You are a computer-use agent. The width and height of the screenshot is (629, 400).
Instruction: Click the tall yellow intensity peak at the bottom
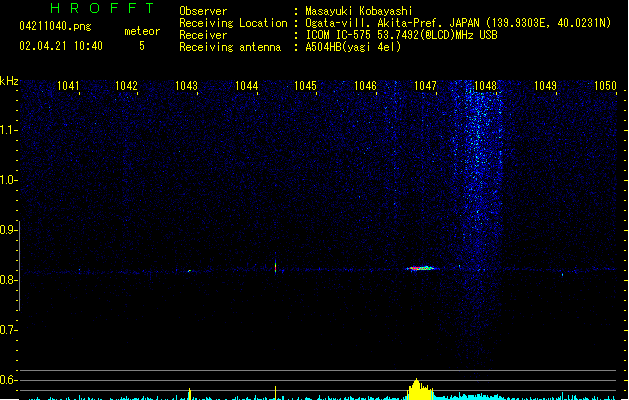(420, 389)
